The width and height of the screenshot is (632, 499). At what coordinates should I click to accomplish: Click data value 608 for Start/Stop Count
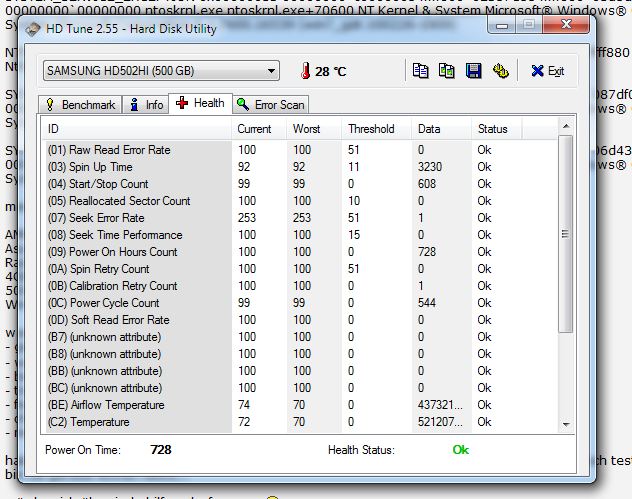point(427,184)
